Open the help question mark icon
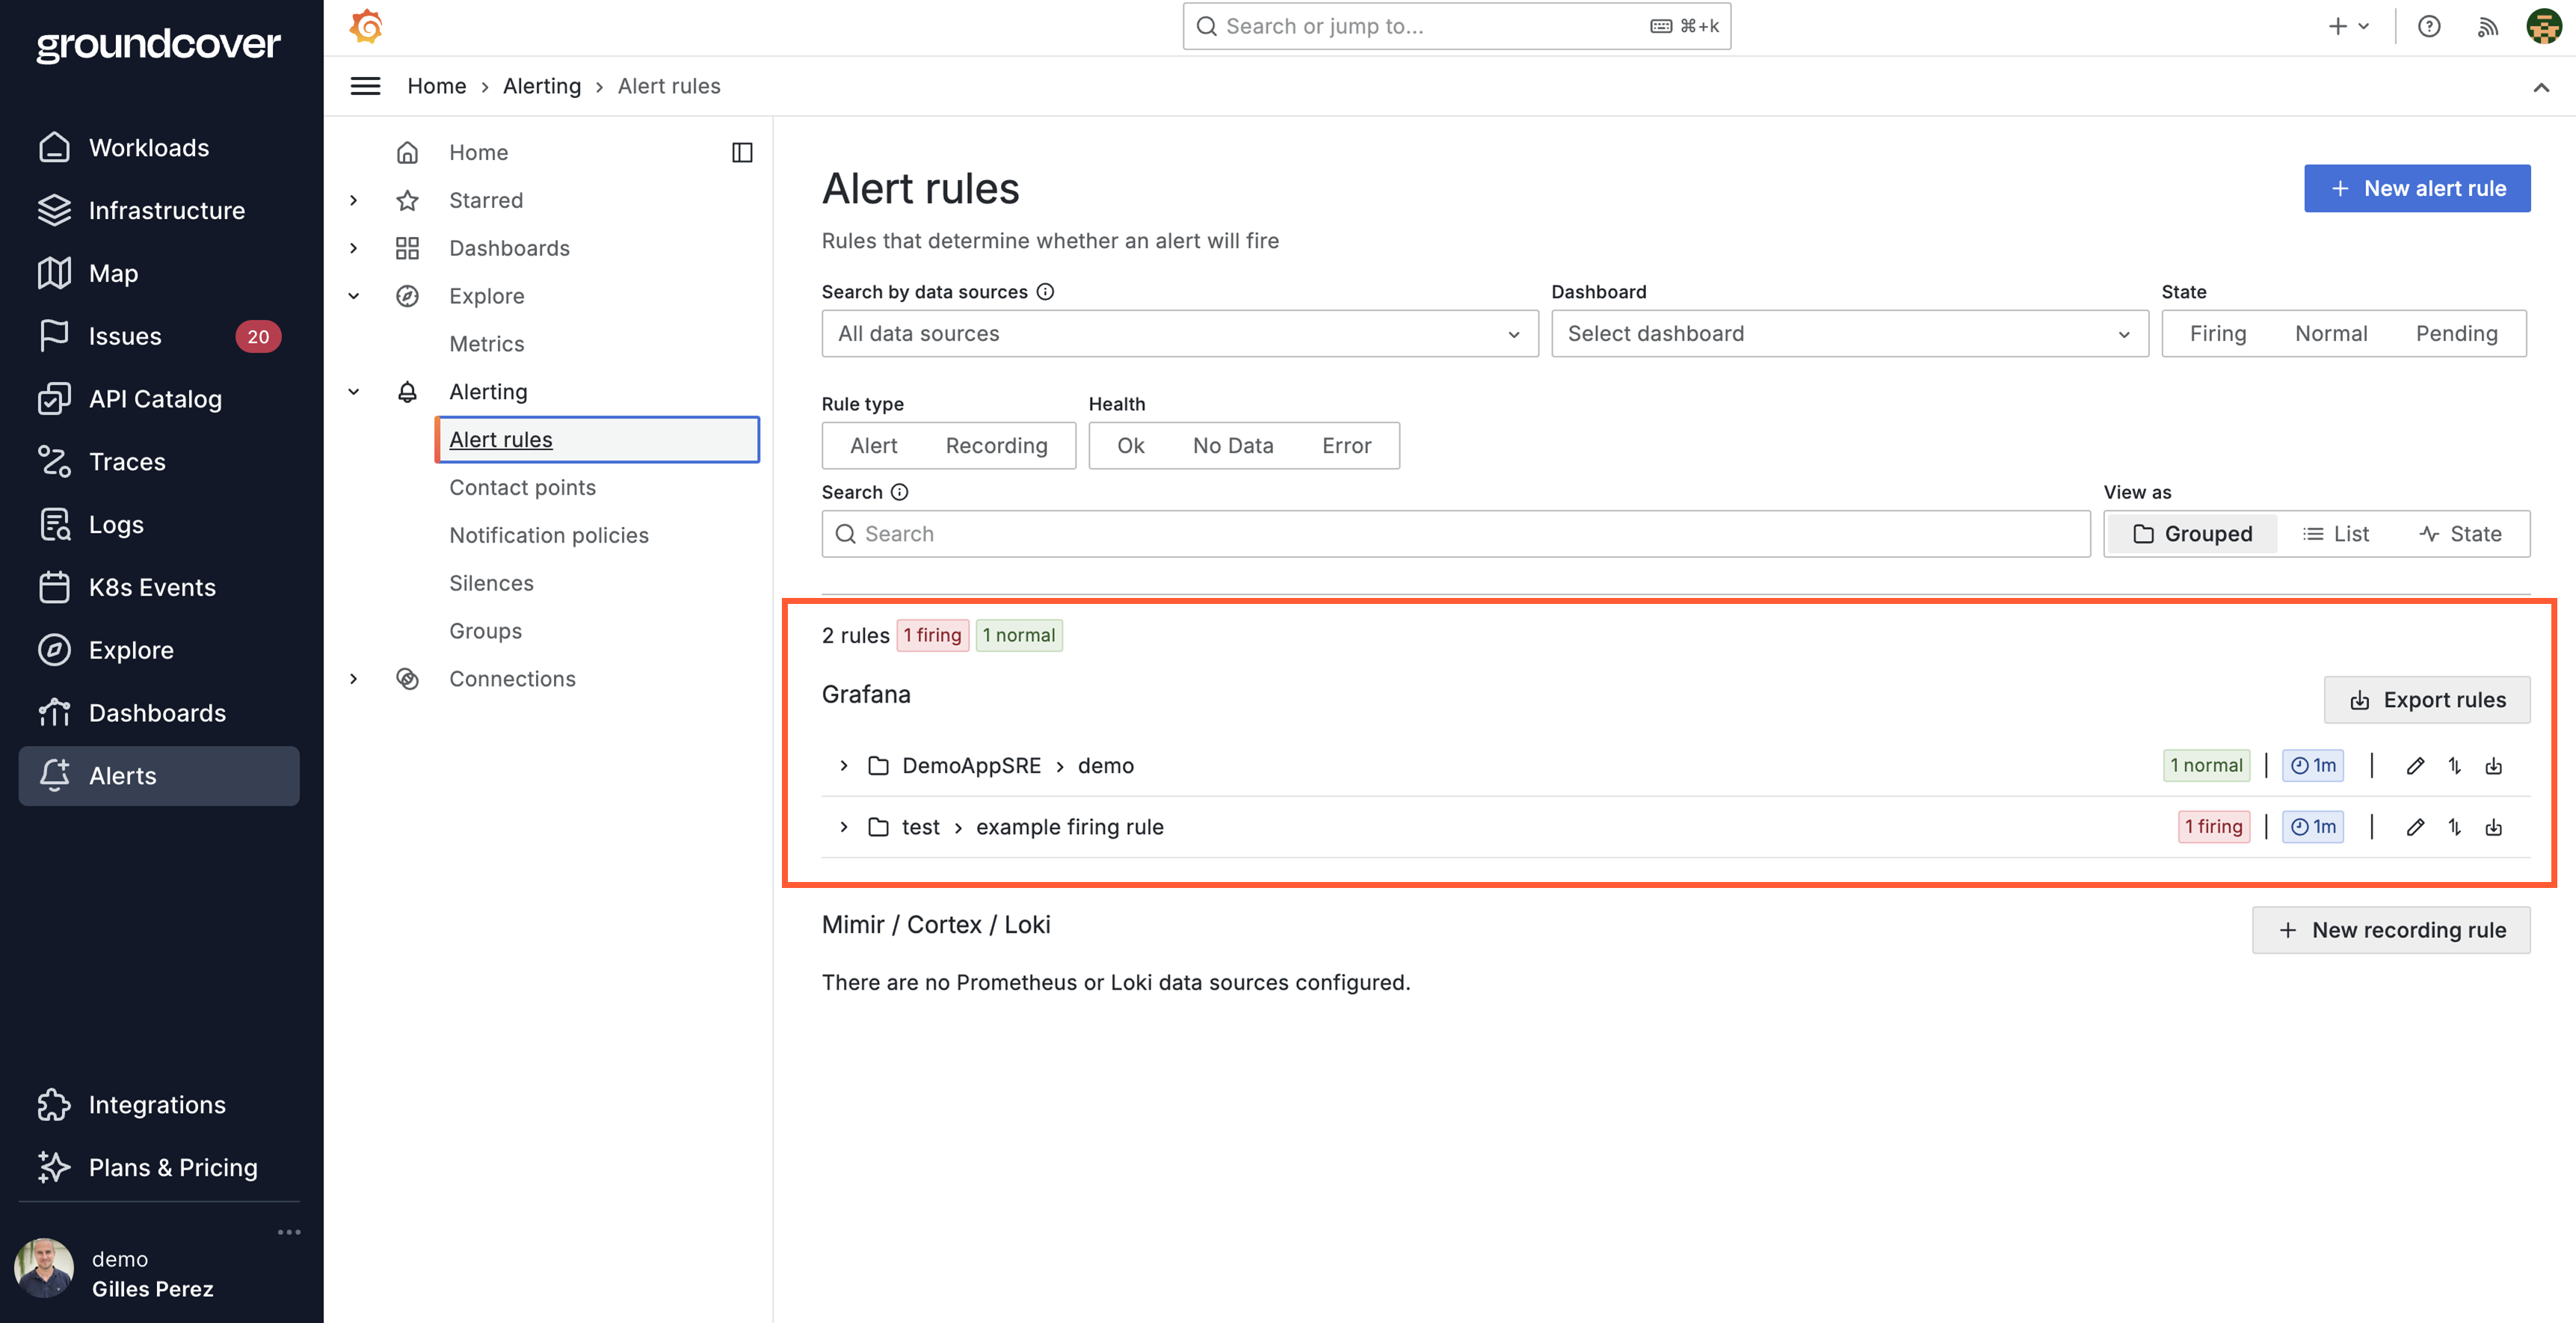The height and width of the screenshot is (1323, 2576). [2429, 26]
